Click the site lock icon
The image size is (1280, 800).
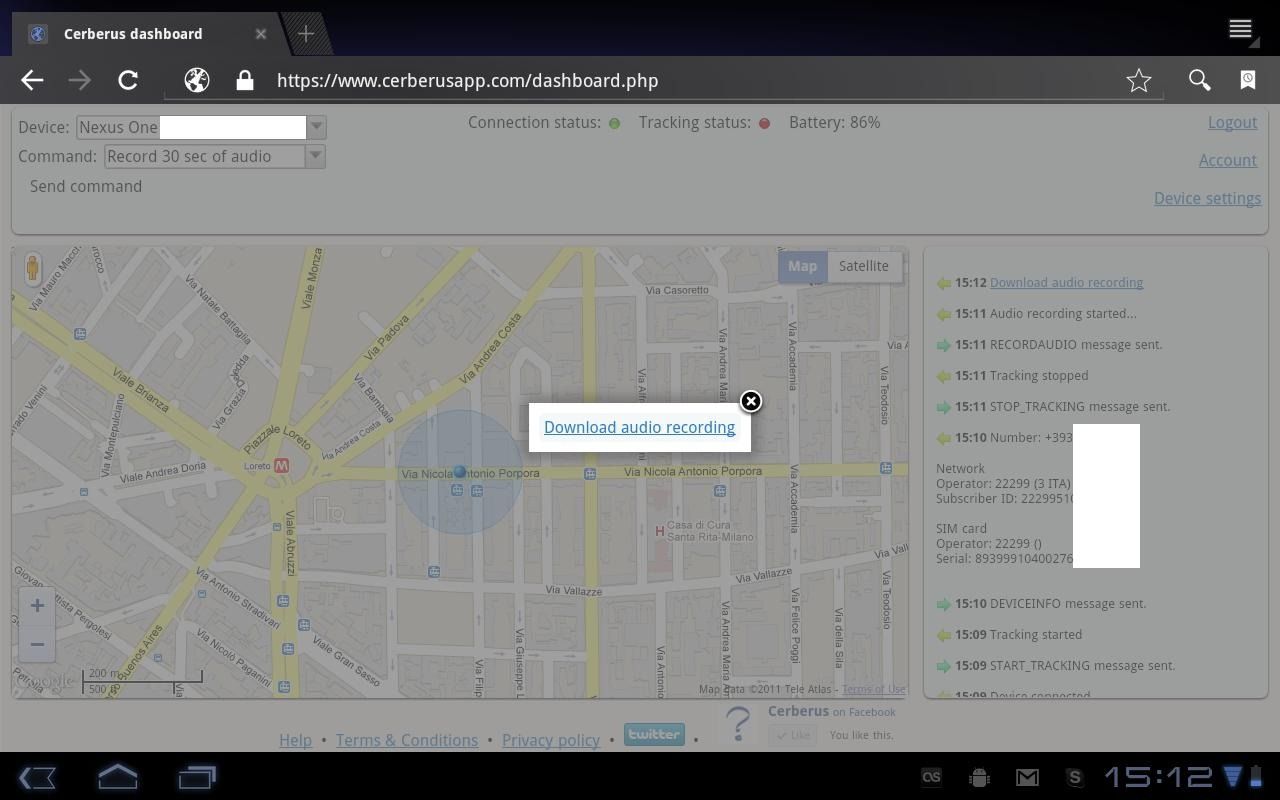point(245,81)
